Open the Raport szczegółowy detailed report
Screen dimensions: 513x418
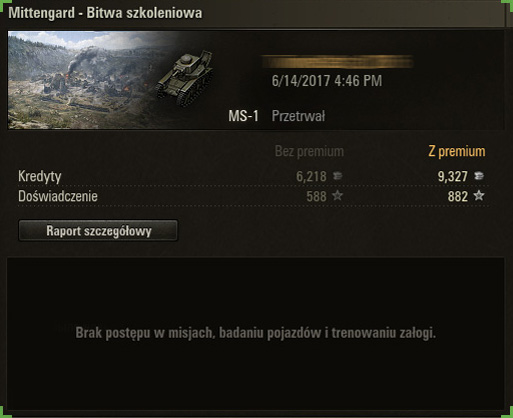[x=98, y=230]
